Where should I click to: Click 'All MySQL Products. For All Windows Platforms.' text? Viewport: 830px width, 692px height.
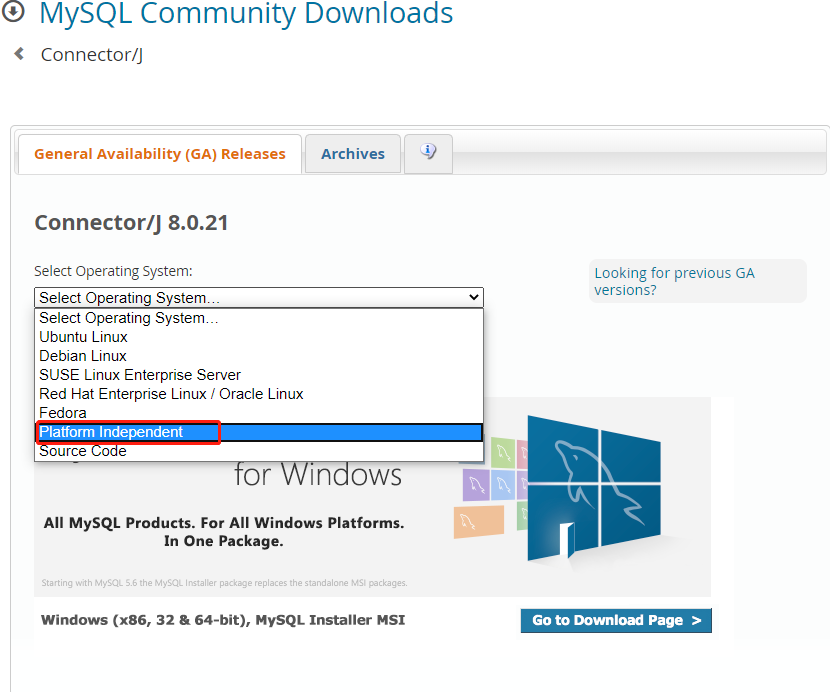tap(223, 523)
